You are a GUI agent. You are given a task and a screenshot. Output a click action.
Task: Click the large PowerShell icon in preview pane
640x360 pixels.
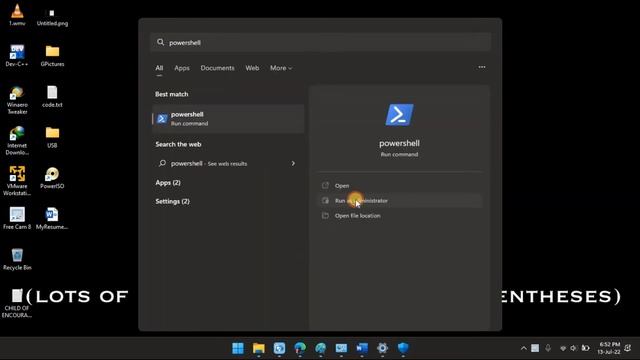tap(399, 115)
